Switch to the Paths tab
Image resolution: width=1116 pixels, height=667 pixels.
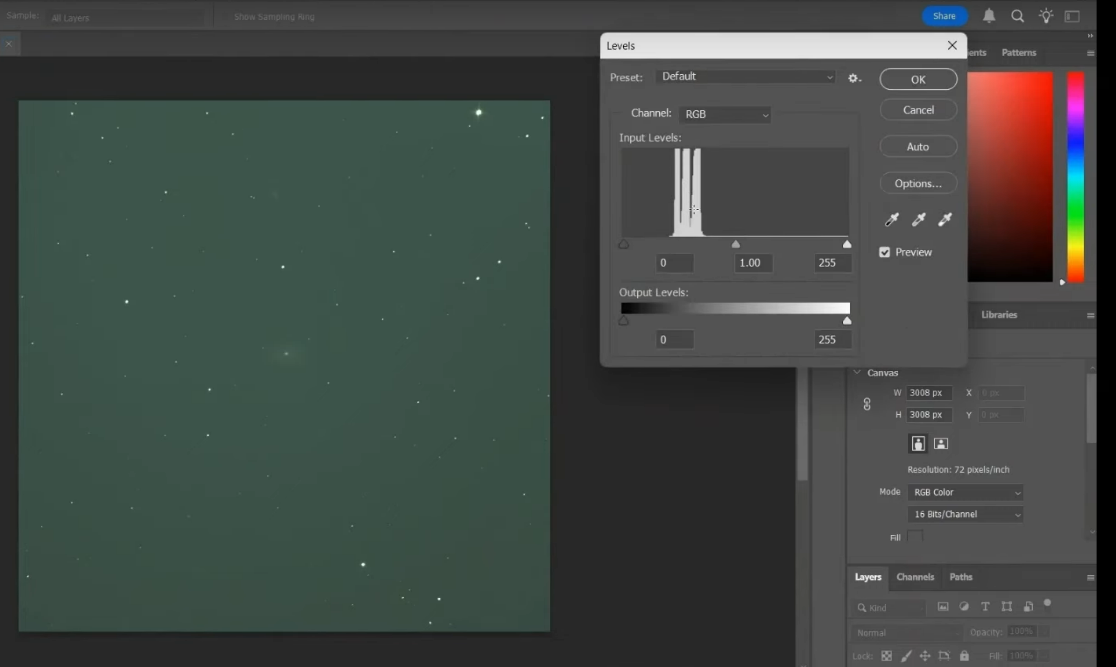(961, 577)
